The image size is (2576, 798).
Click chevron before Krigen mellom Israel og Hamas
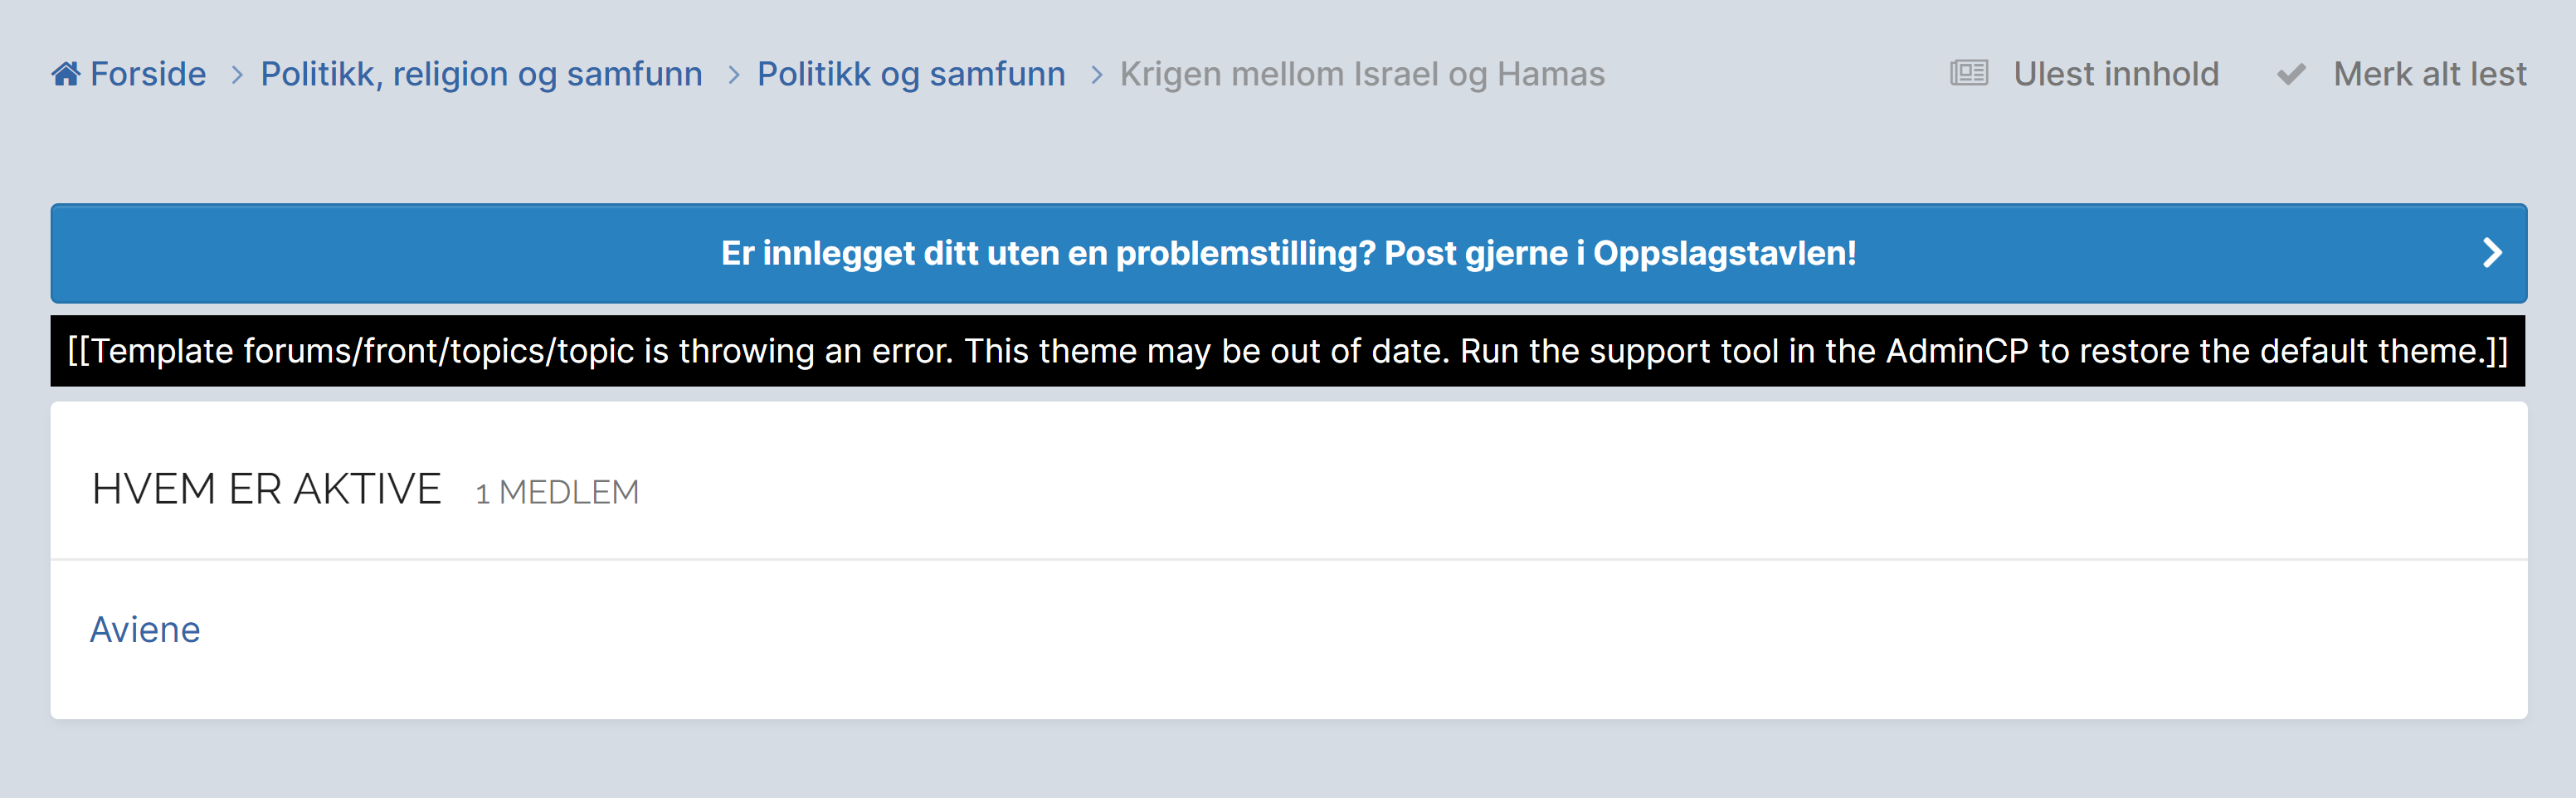tap(1097, 75)
